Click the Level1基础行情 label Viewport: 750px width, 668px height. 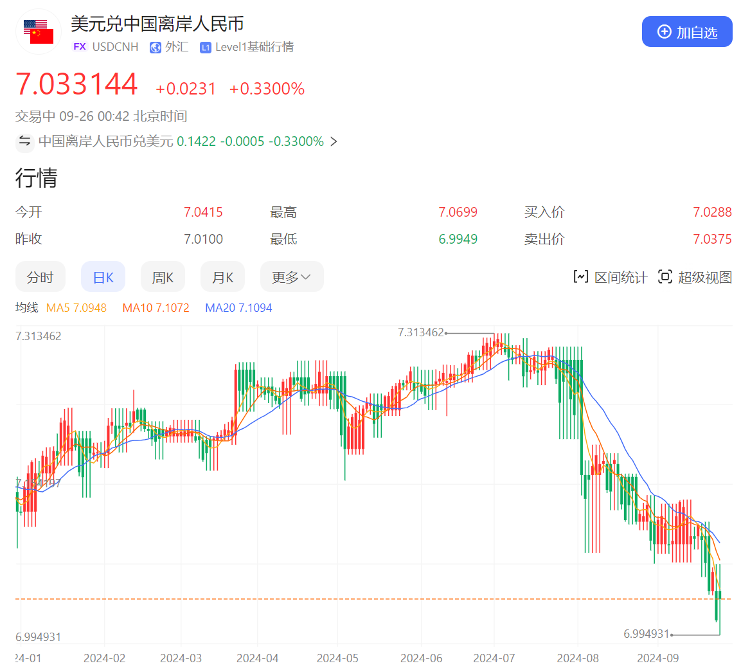click(x=254, y=47)
